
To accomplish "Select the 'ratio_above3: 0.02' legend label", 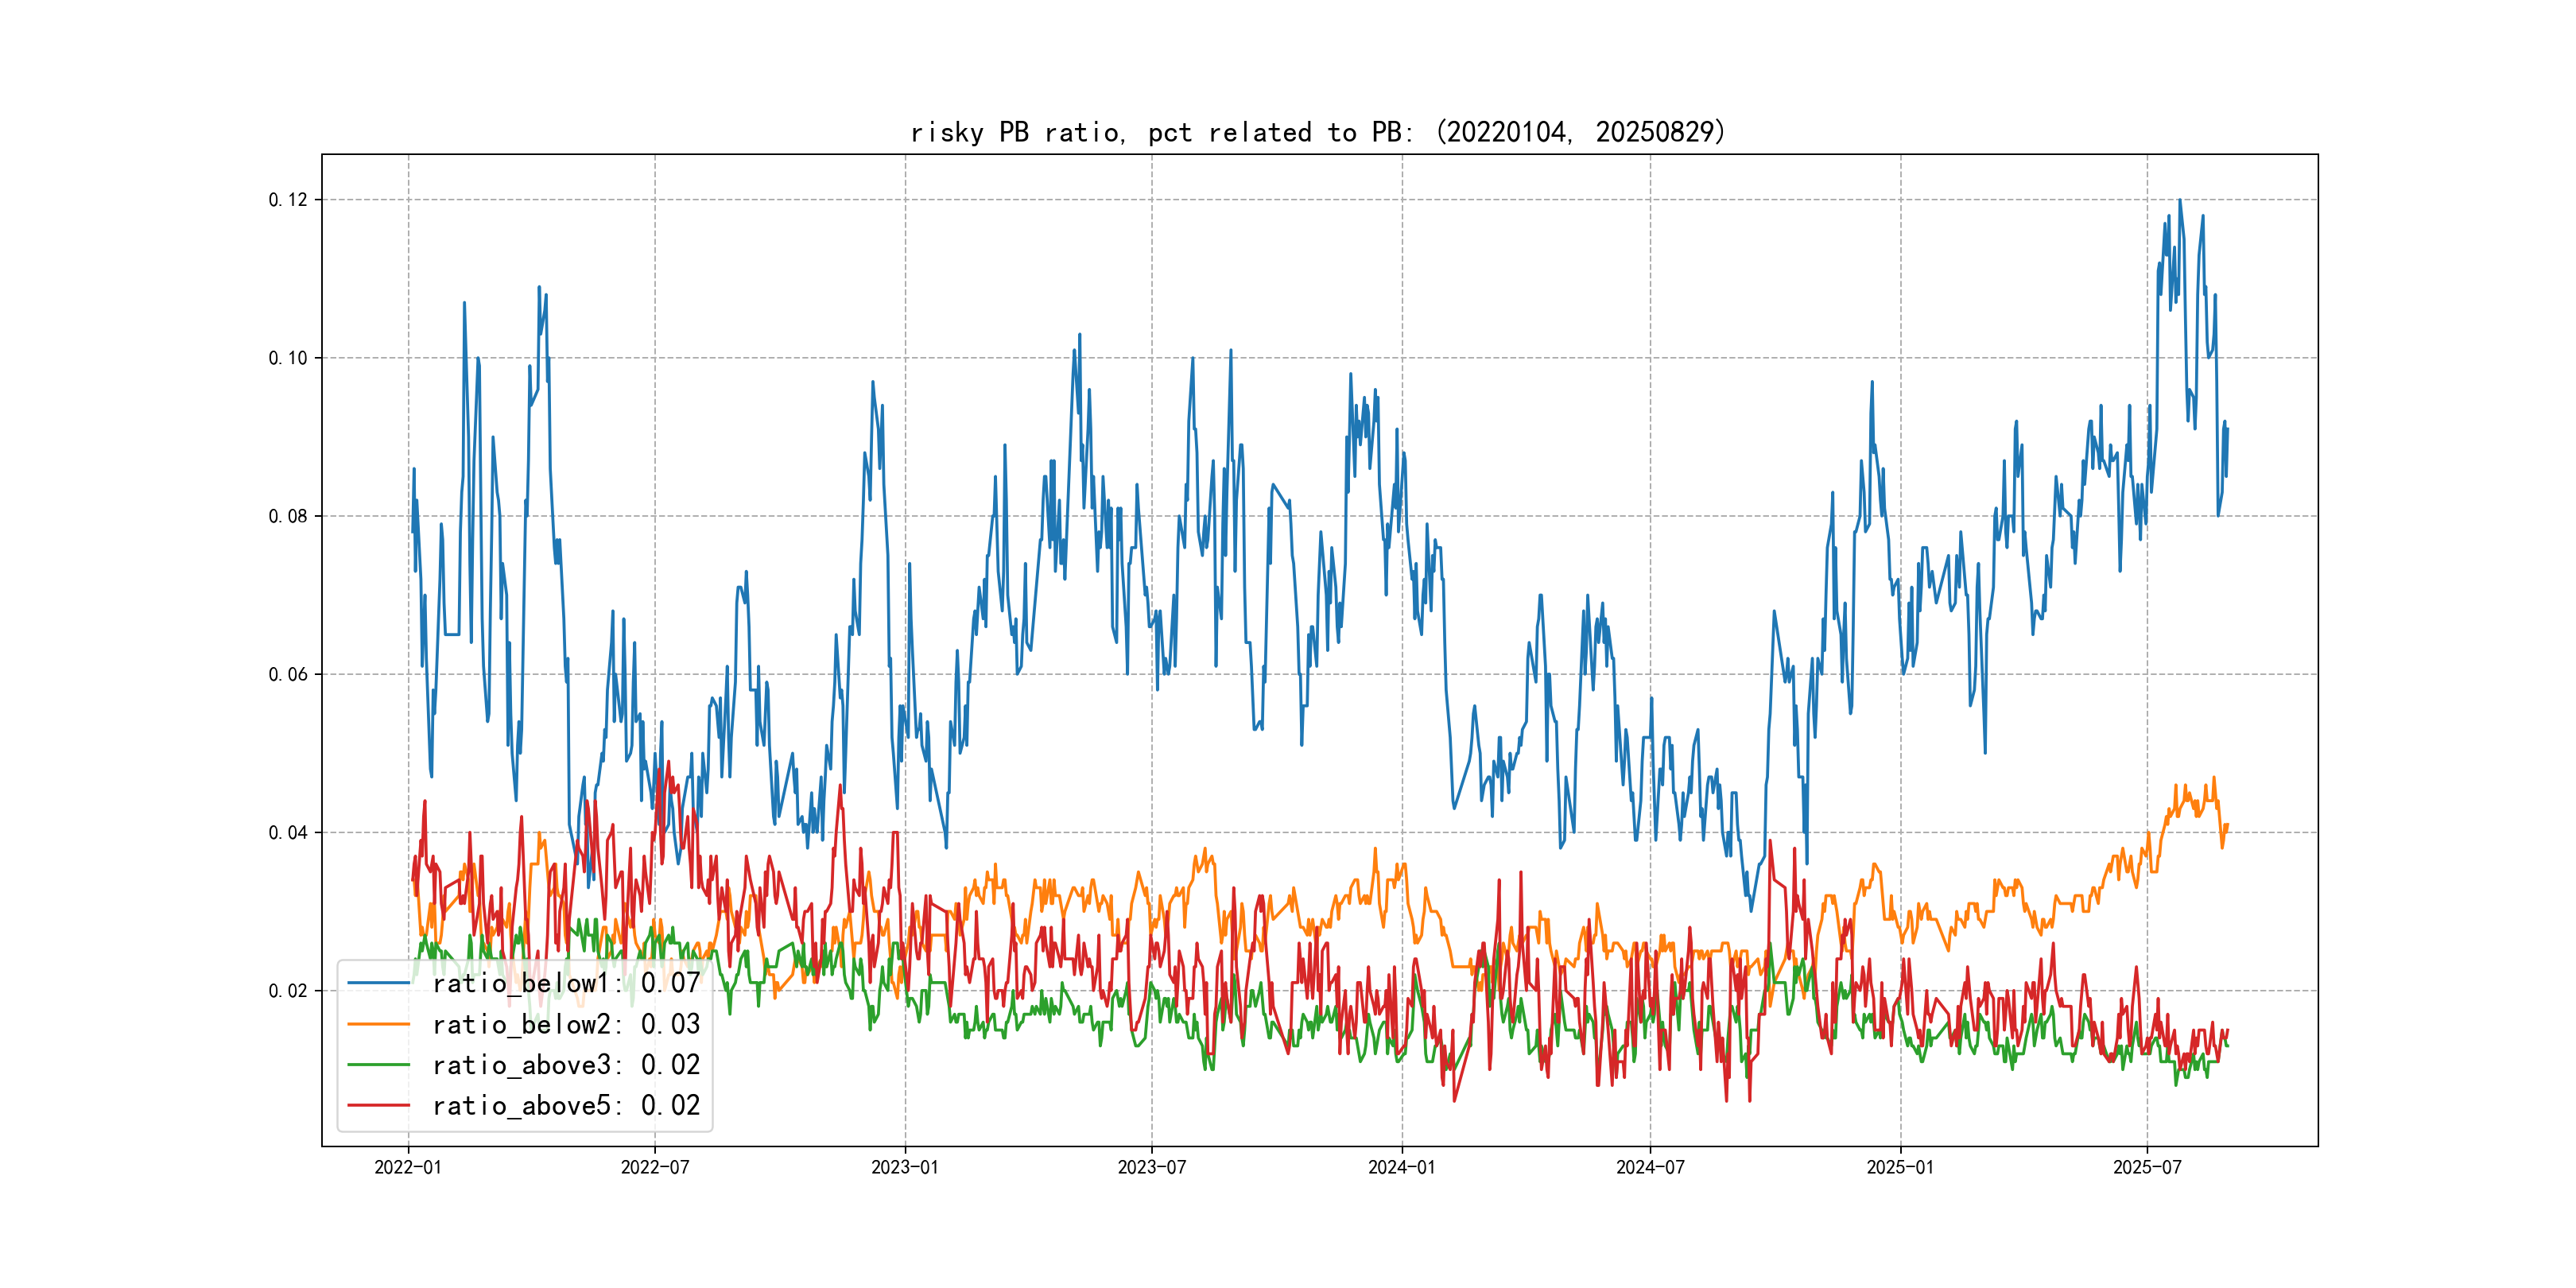I will tap(566, 1065).
